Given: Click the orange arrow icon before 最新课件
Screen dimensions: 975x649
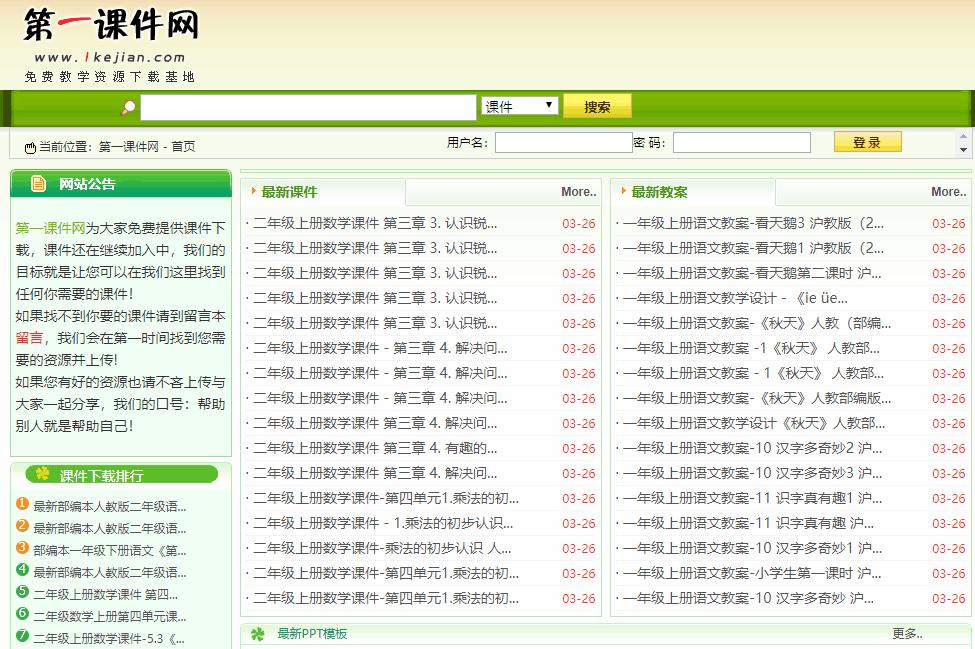Looking at the screenshot, I should 253,191.
